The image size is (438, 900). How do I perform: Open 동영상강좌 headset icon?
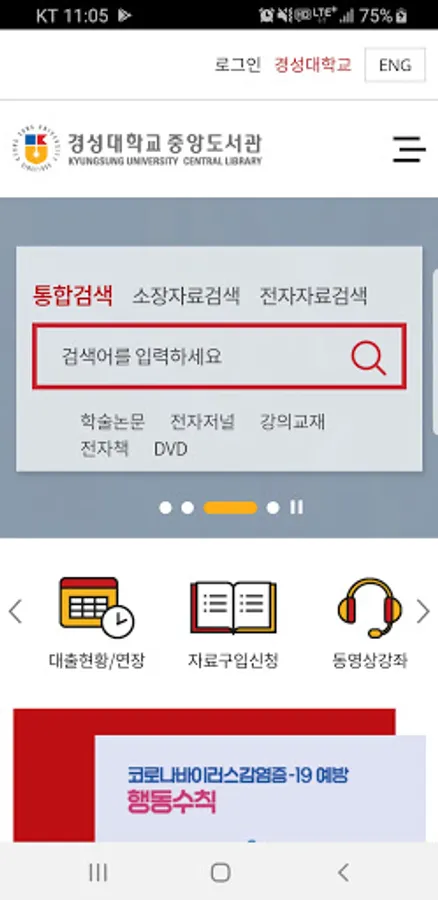pyautogui.click(x=370, y=607)
